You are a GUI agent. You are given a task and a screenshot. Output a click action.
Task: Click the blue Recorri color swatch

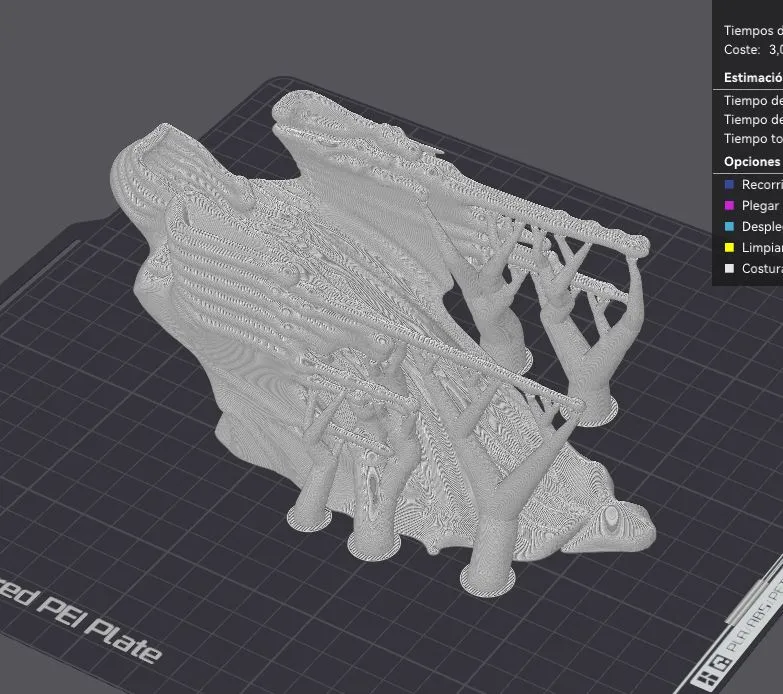point(729,185)
